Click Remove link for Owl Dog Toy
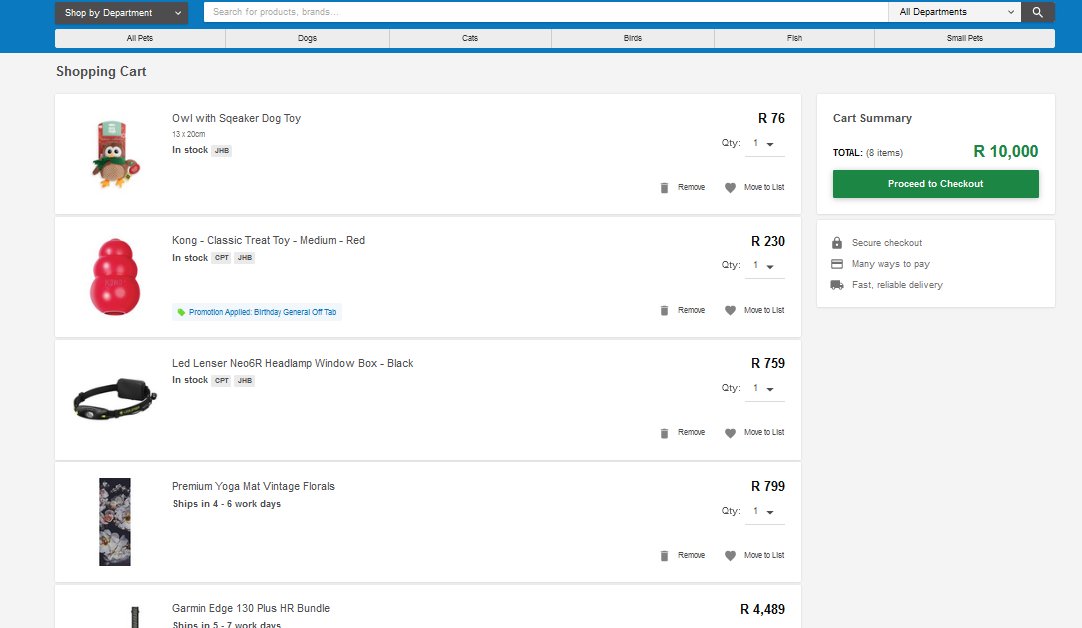This screenshot has height=628, width=1082. 691,187
